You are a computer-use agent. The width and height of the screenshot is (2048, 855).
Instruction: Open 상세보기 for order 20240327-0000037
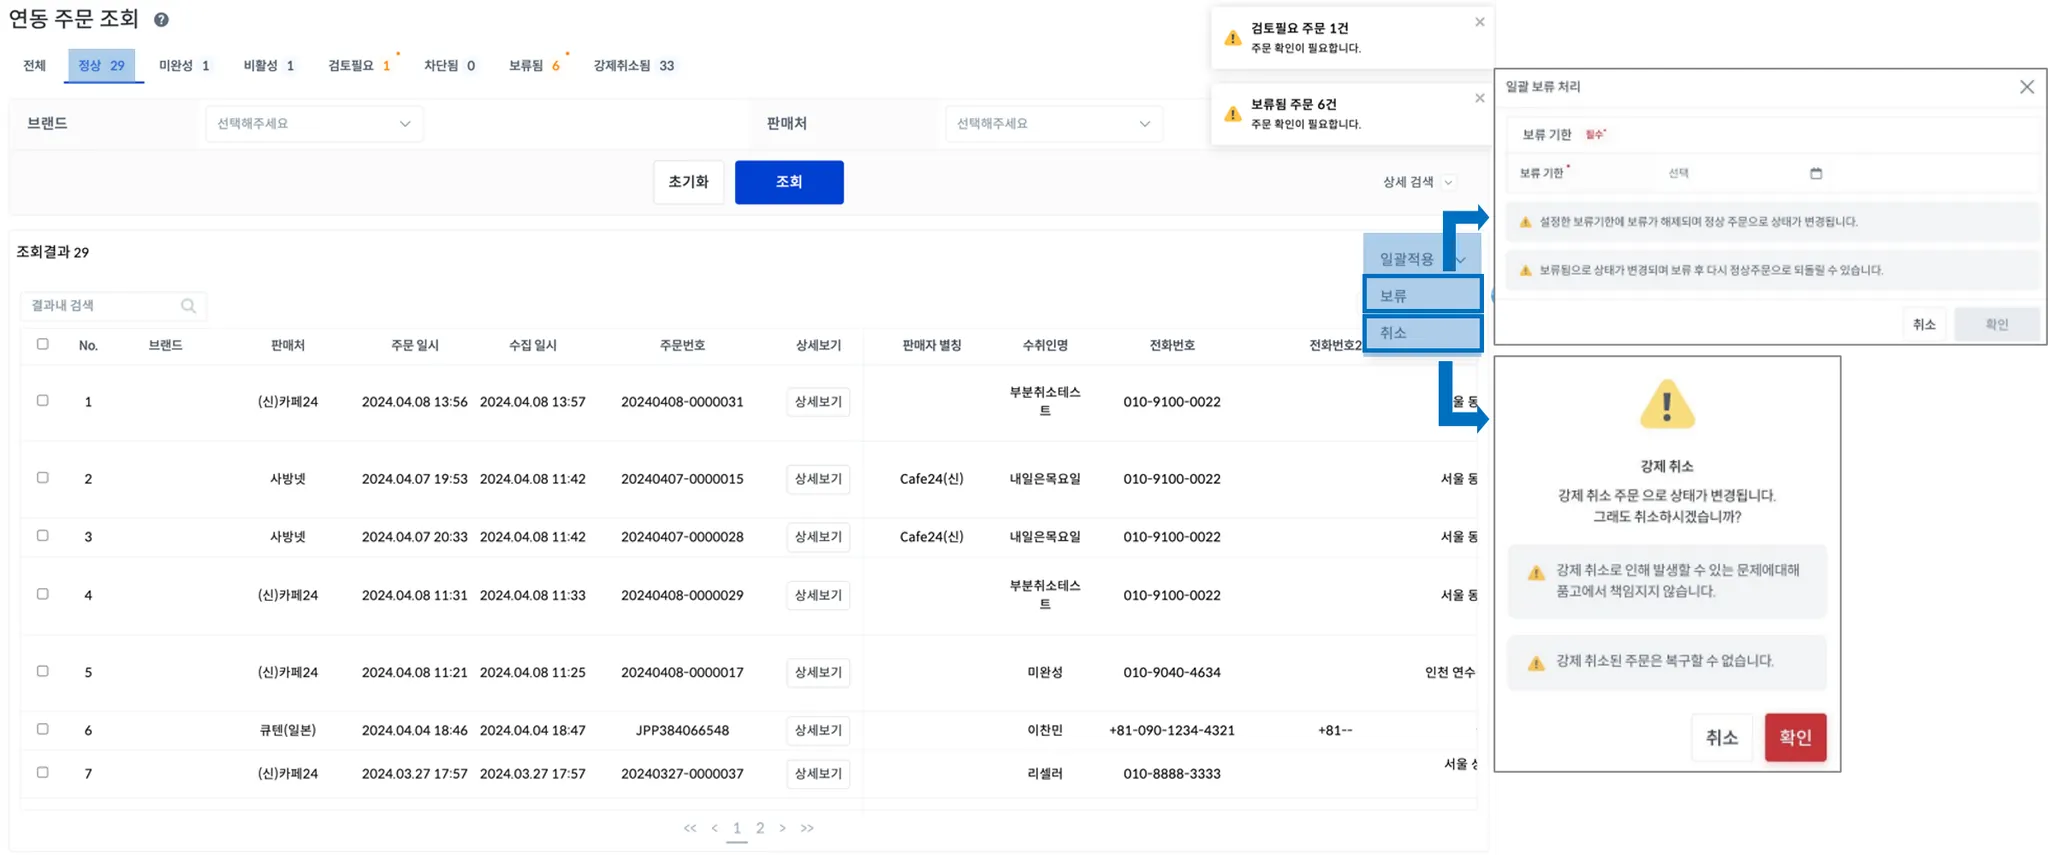point(818,774)
